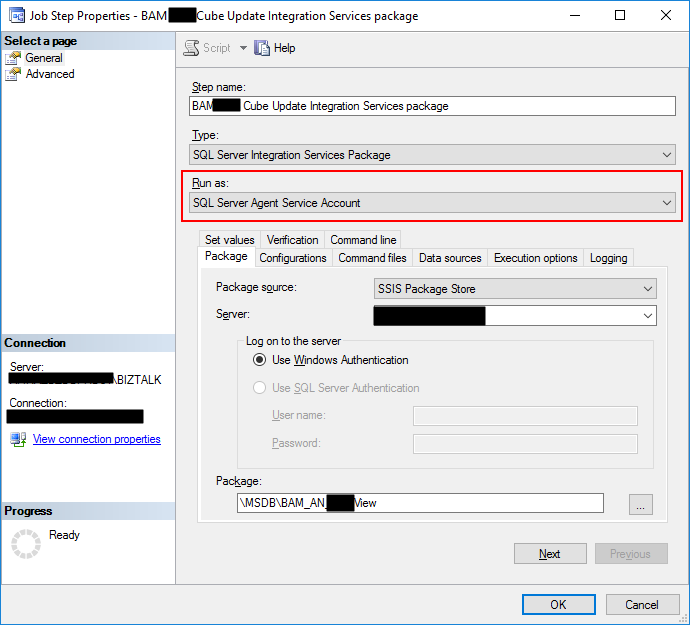Select the Advanced page icon

(x=14, y=74)
